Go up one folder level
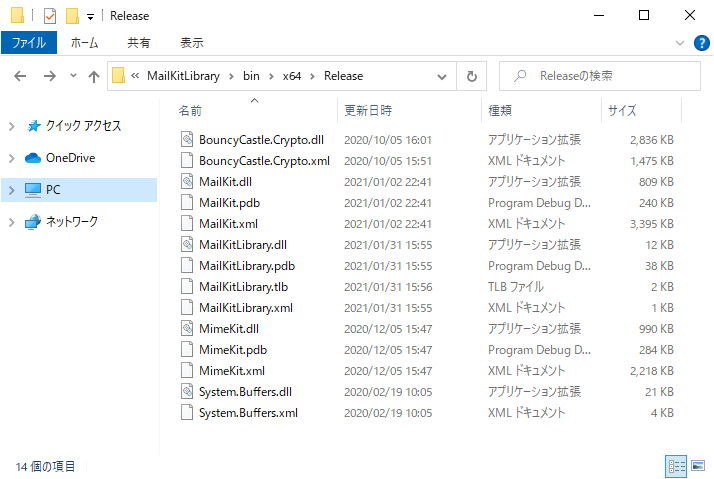 coord(94,76)
